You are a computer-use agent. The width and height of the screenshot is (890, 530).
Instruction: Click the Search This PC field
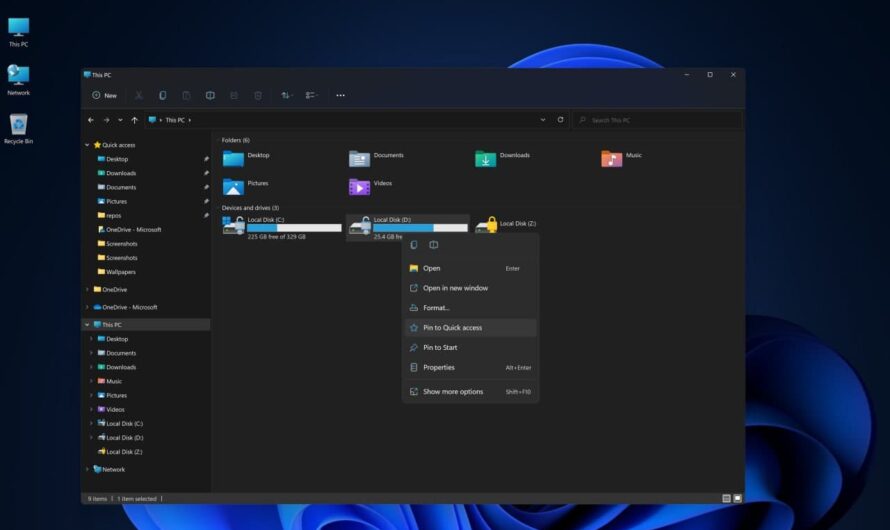[x=657, y=120]
